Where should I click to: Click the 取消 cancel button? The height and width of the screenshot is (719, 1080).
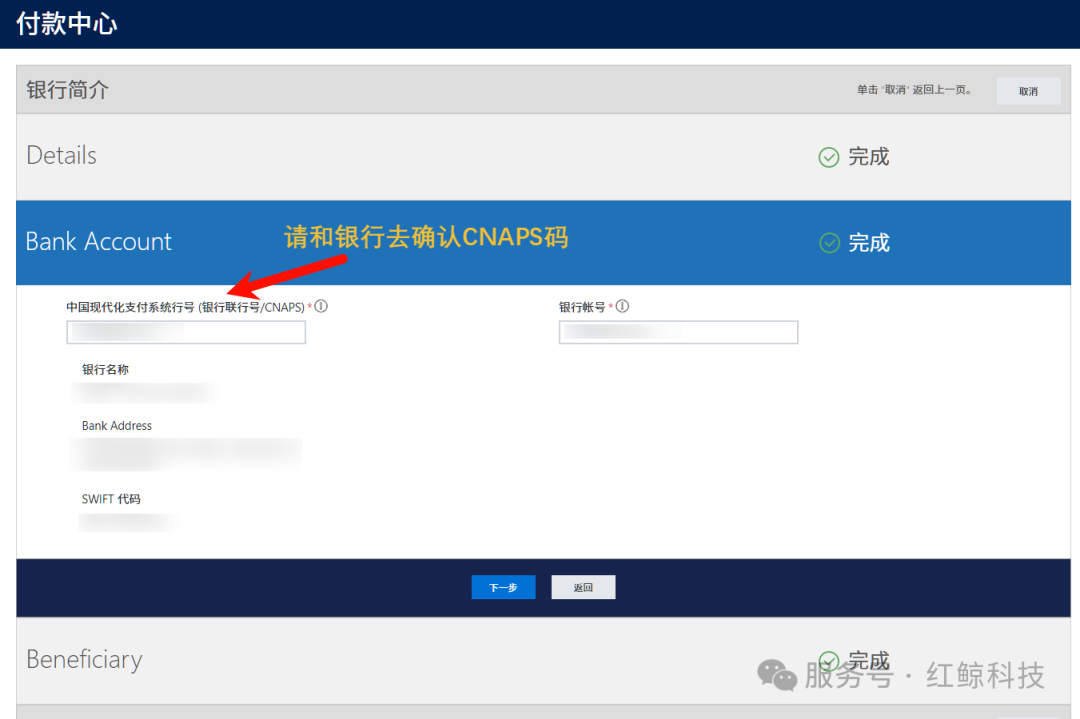point(1028,91)
